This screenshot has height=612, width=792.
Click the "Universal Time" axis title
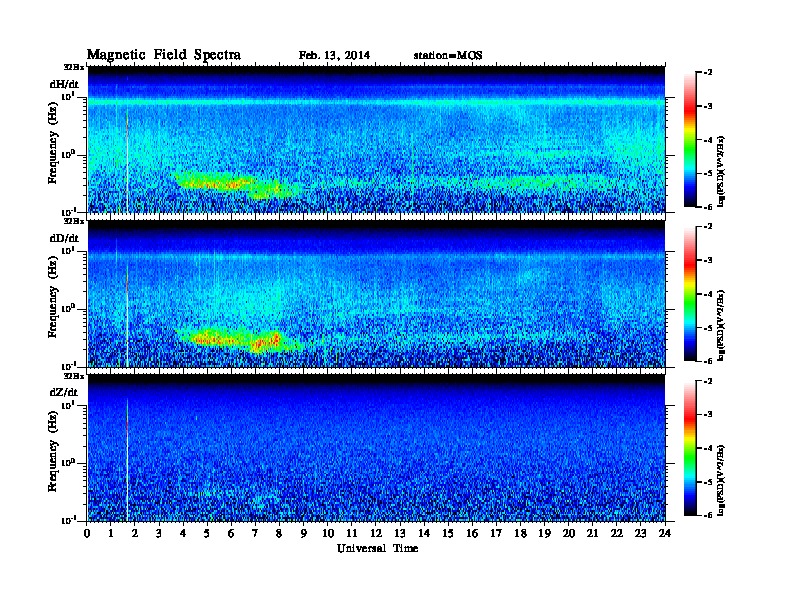pos(377,548)
